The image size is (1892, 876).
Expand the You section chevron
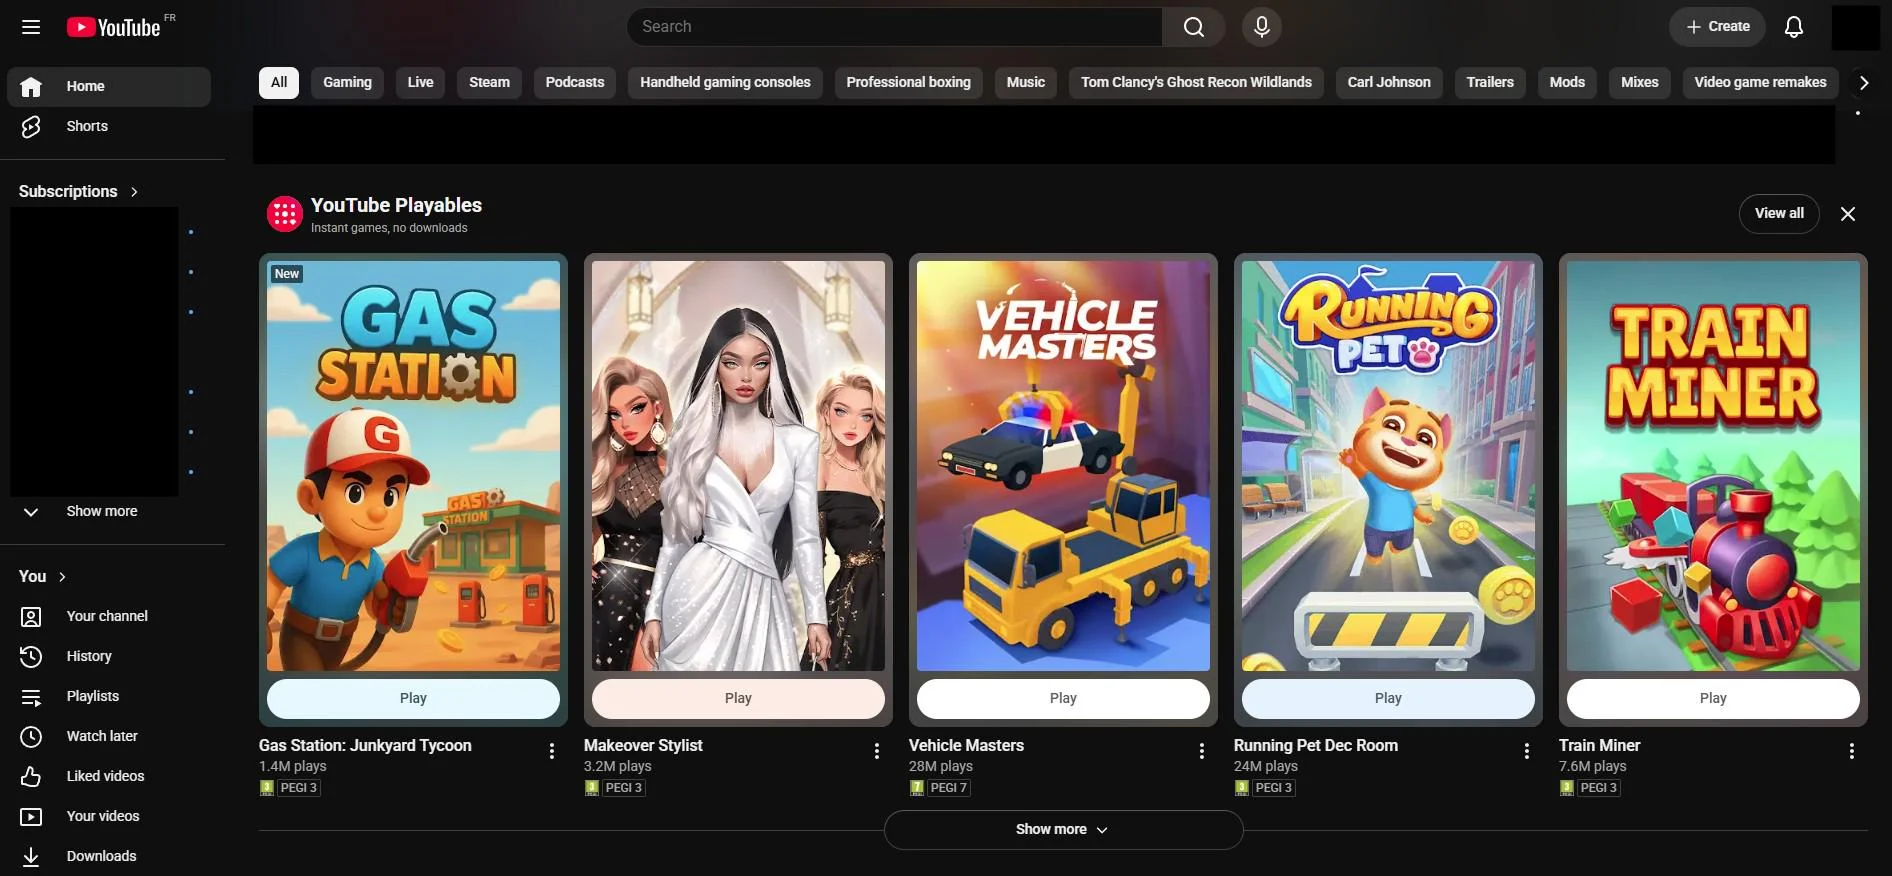[x=62, y=577]
